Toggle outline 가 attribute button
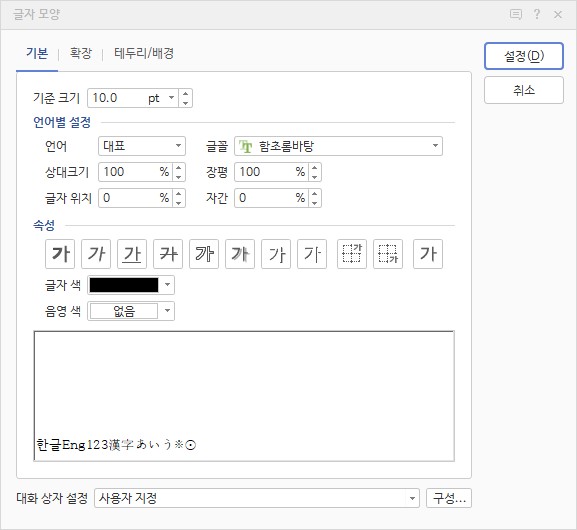 [x=204, y=254]
